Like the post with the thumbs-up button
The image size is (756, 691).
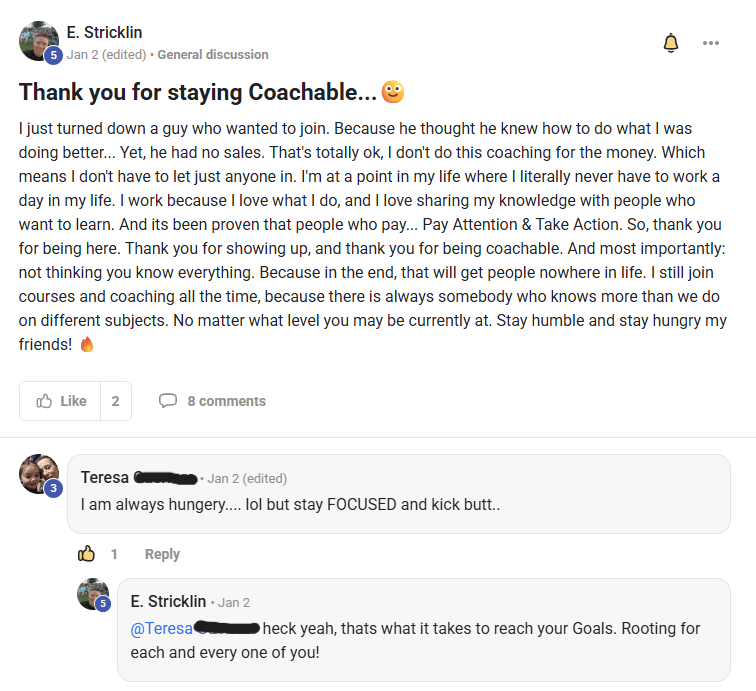coord(61,401)
